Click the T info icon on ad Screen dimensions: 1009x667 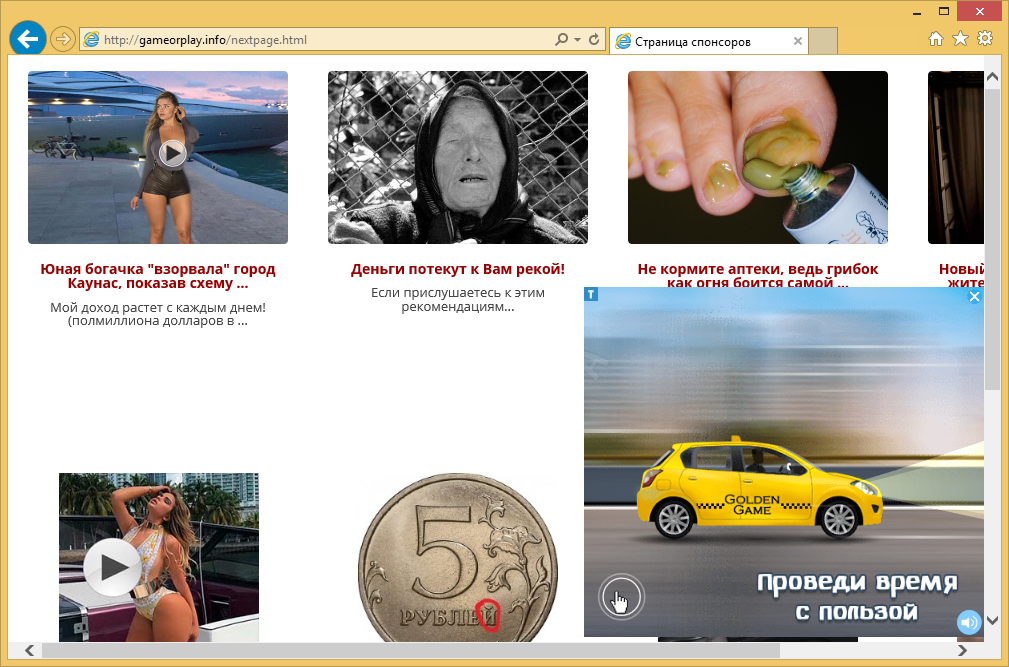[x=591, y=295]
